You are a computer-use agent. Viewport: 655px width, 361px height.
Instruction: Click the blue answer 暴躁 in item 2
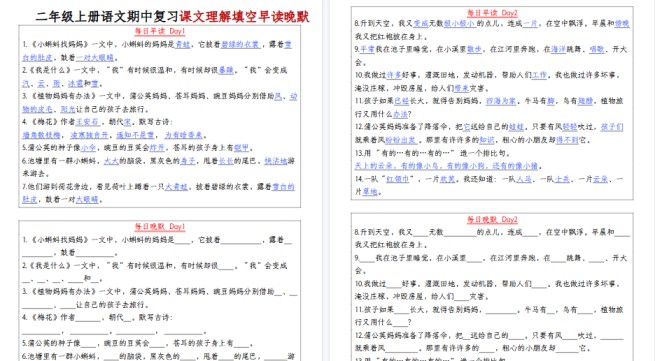point(226,70)
